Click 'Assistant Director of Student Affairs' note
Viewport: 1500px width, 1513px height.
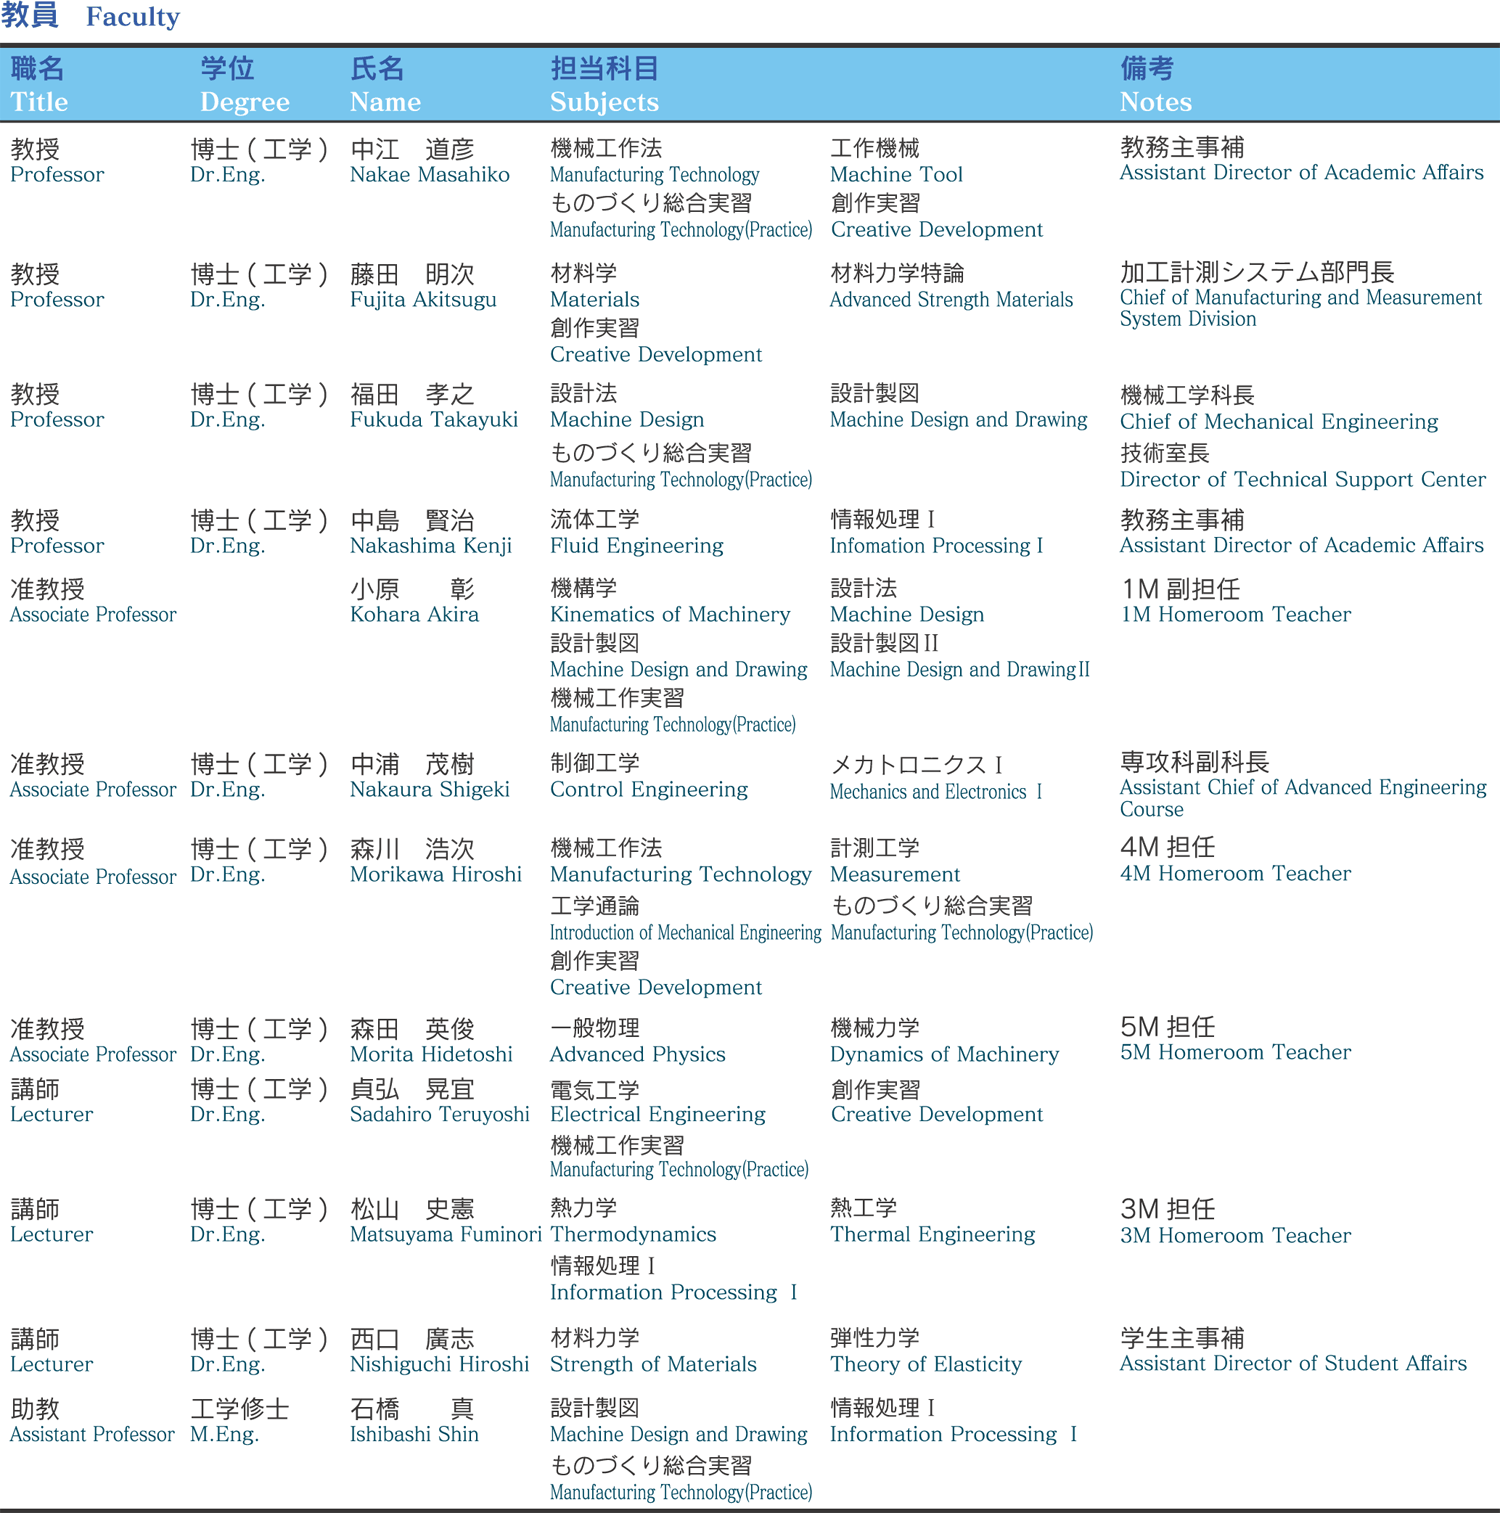pyautogui.click(x=1293, y=1364)
